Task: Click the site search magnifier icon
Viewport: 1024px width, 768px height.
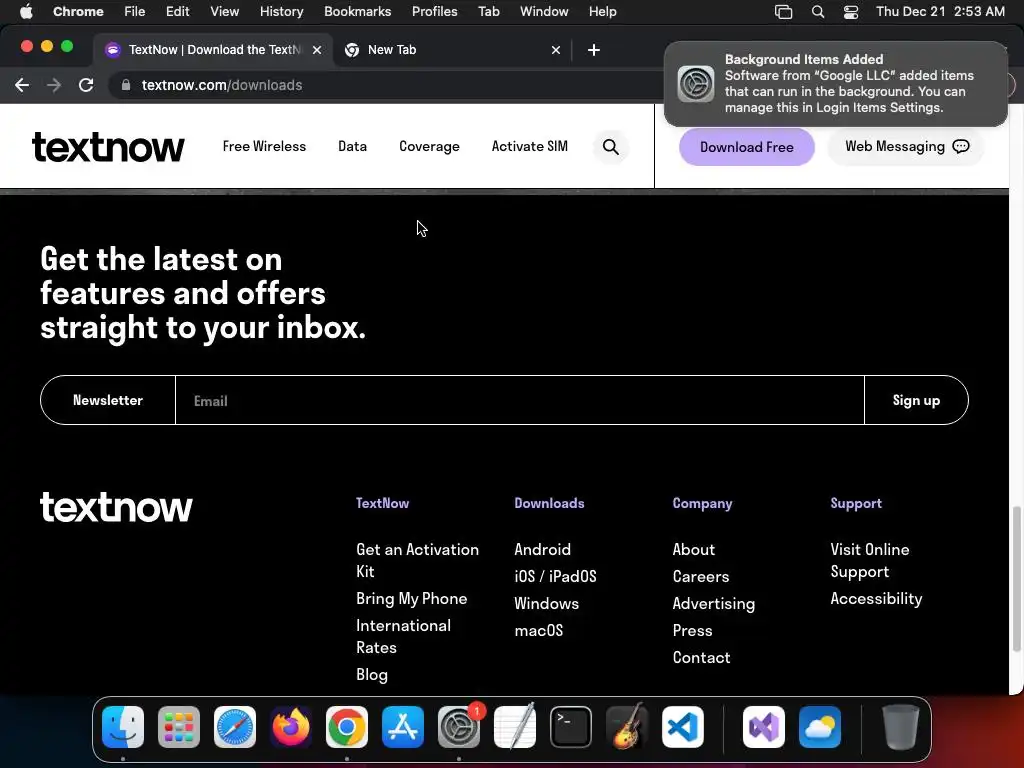Action: (x=611, y=147)
